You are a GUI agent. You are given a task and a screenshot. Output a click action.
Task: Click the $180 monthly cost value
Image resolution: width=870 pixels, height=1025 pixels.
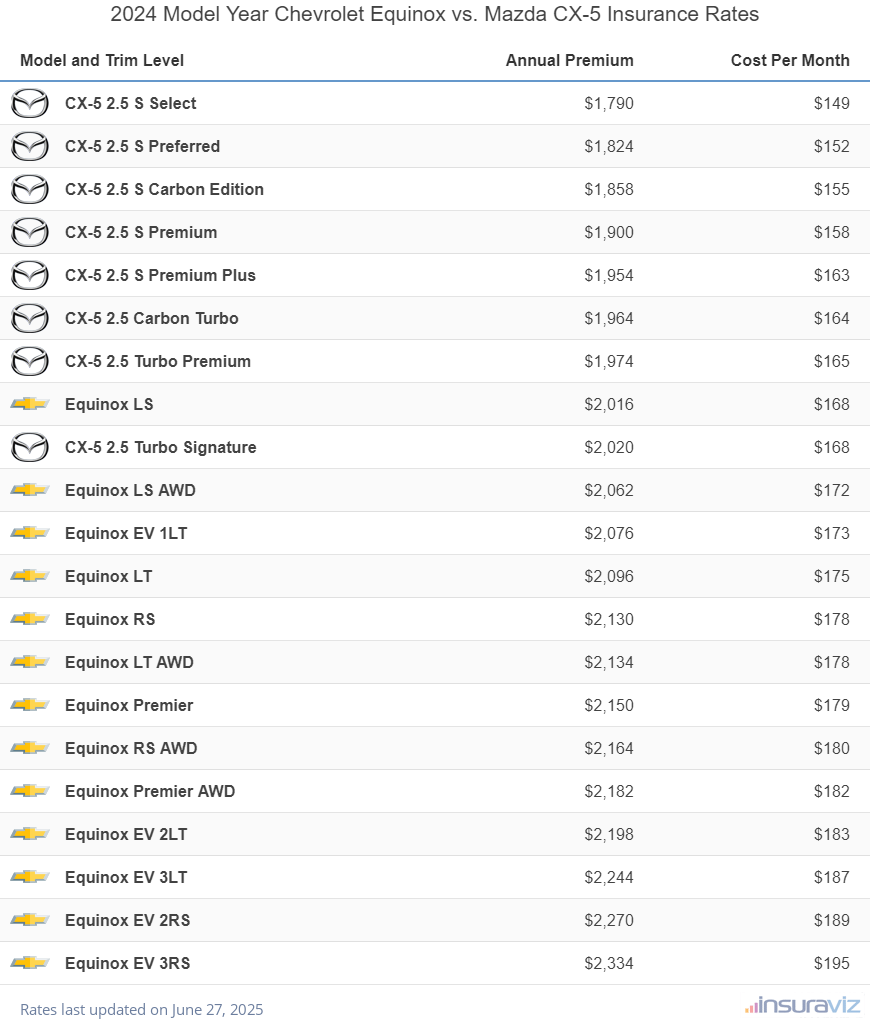point(831,748)
